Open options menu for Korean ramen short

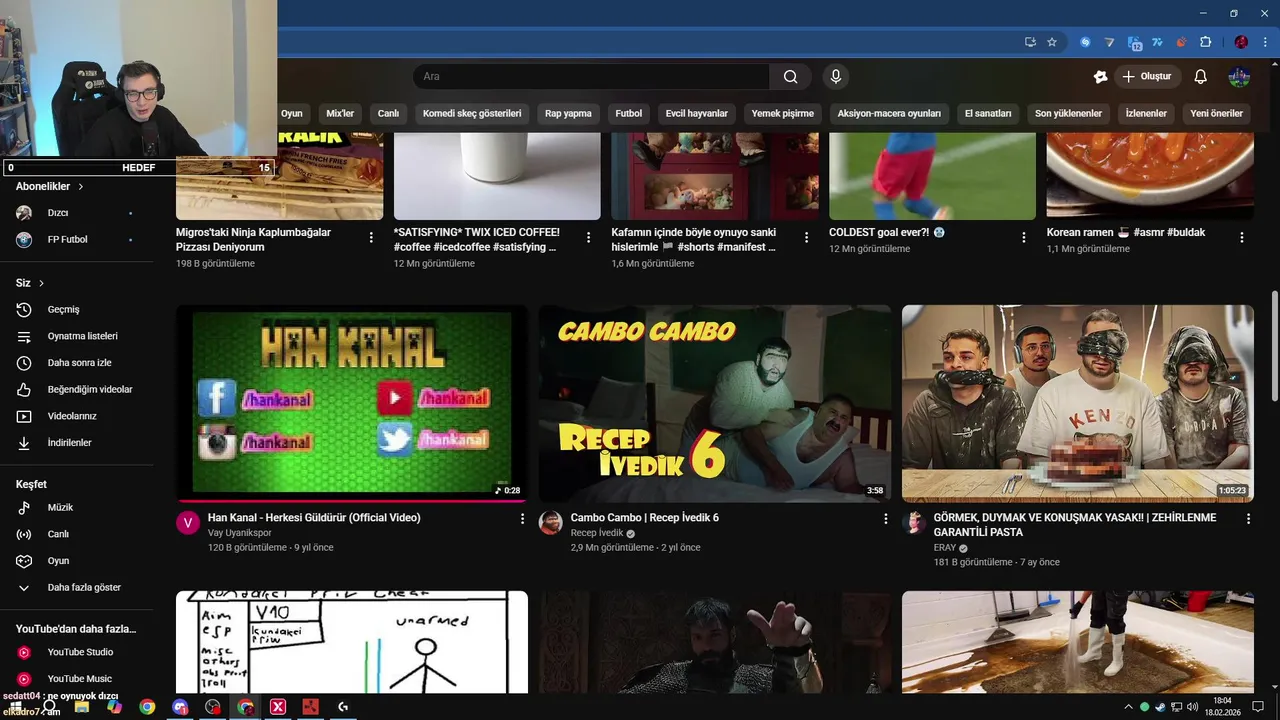tap(1242, 238)
